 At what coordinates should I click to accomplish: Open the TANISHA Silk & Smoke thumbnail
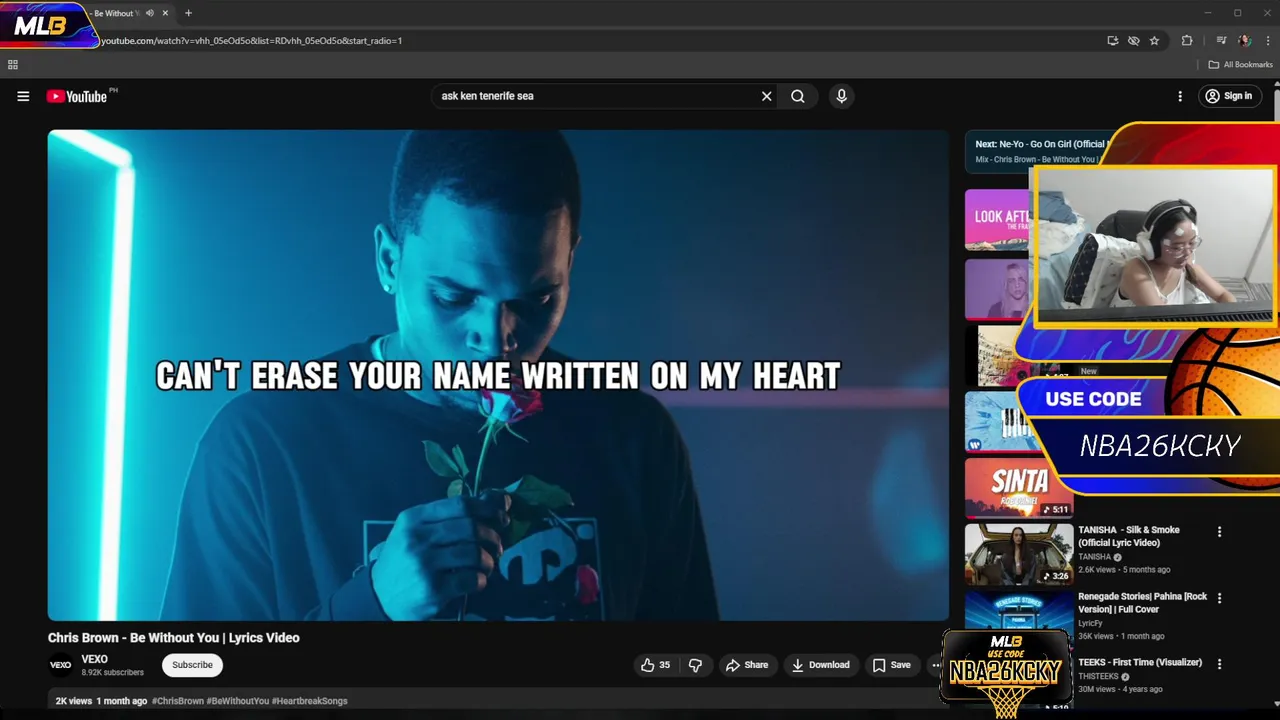(1019, 554)
